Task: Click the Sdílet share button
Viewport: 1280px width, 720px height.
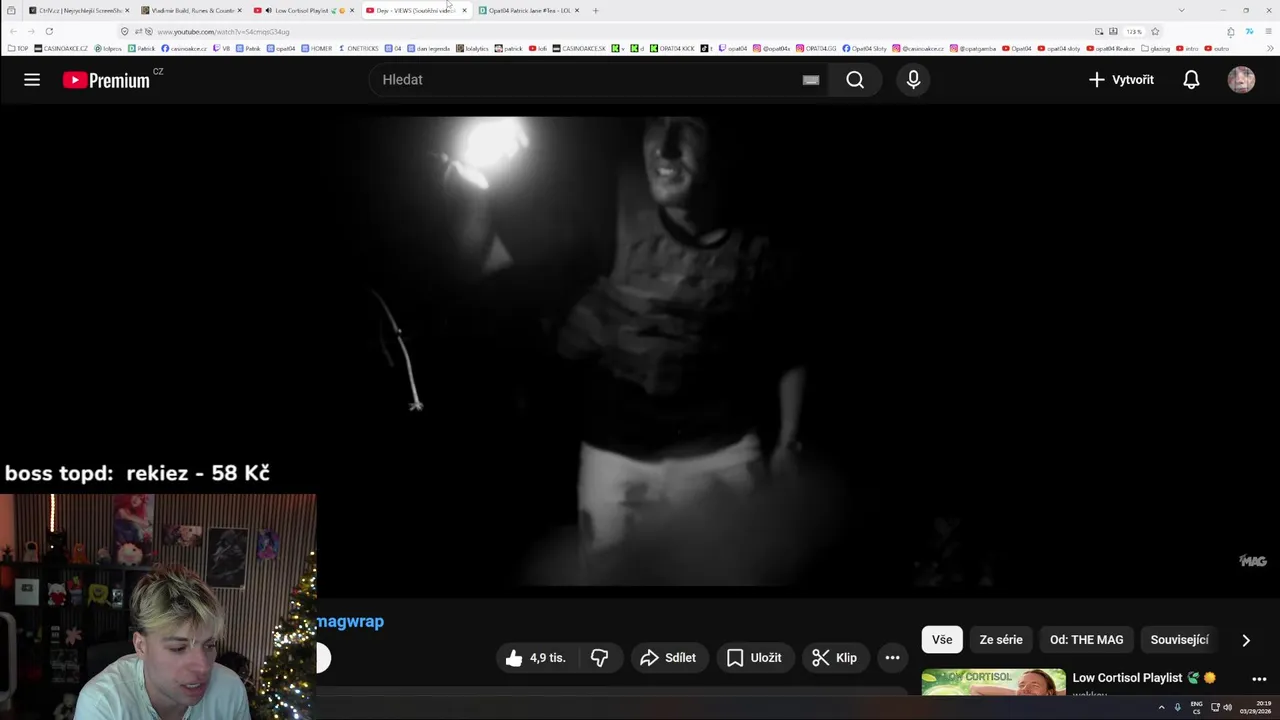Action: click(x=668, y=657)
